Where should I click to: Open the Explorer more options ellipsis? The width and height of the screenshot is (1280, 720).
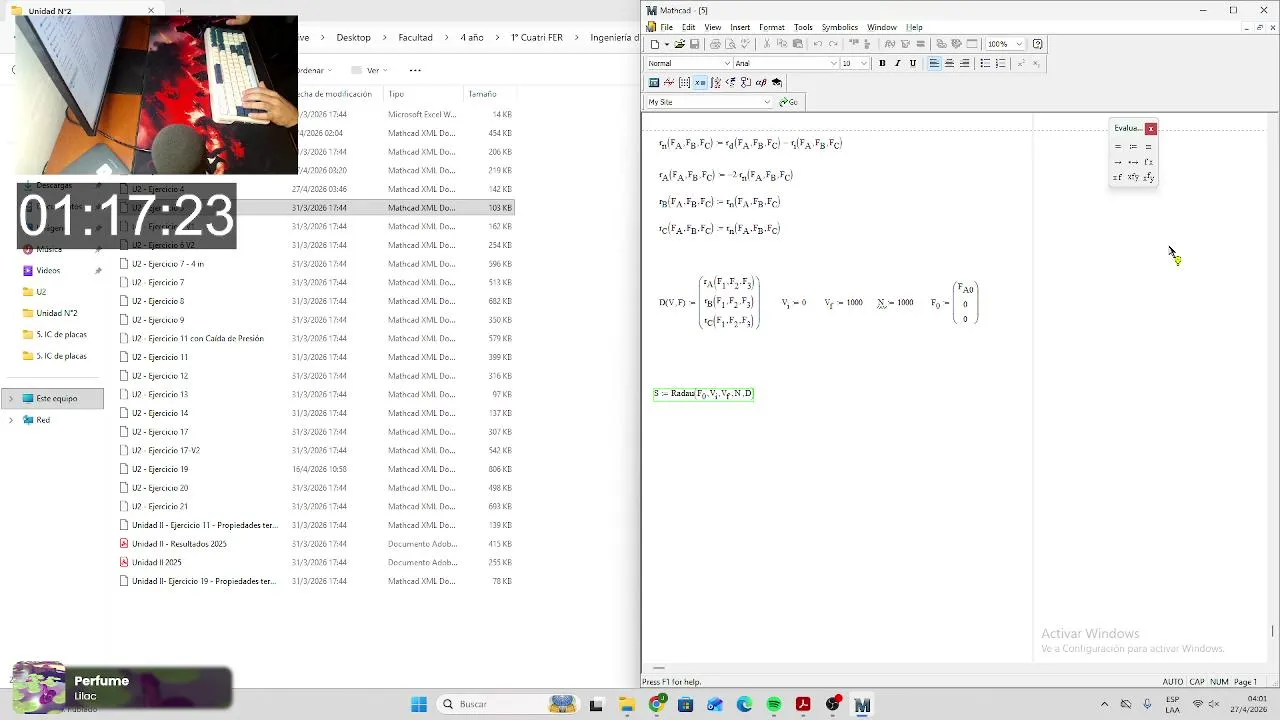pyautogui.click(x=415, y=70)
